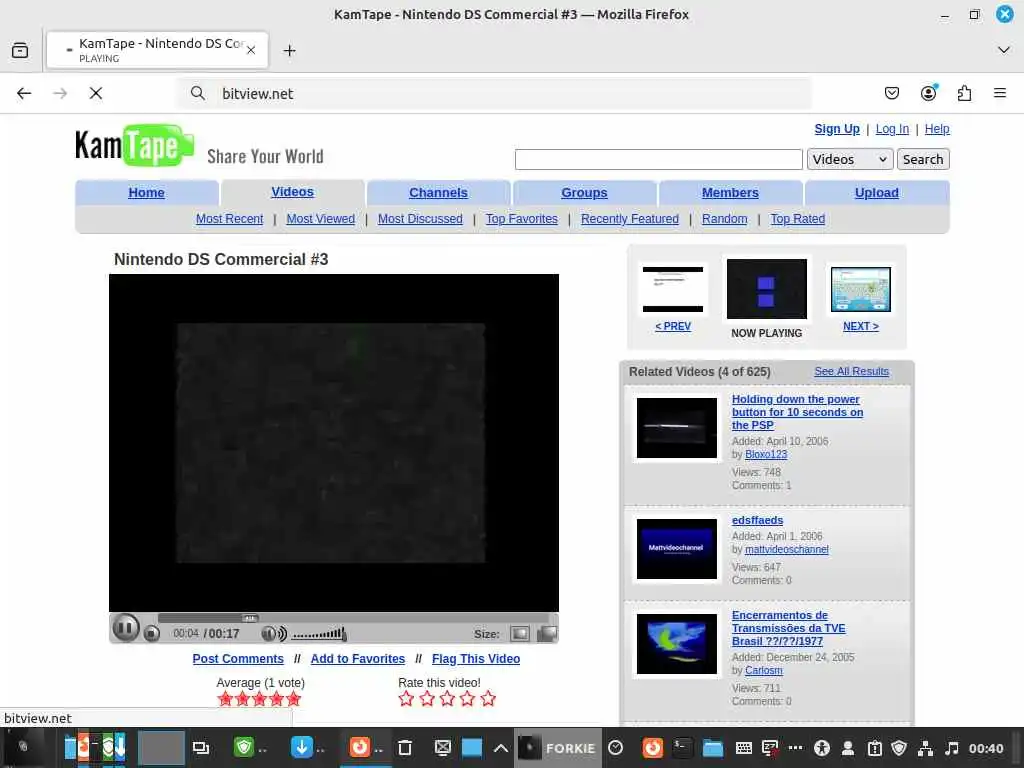
Task: Open the Home tab
Action: pos(146,193)
